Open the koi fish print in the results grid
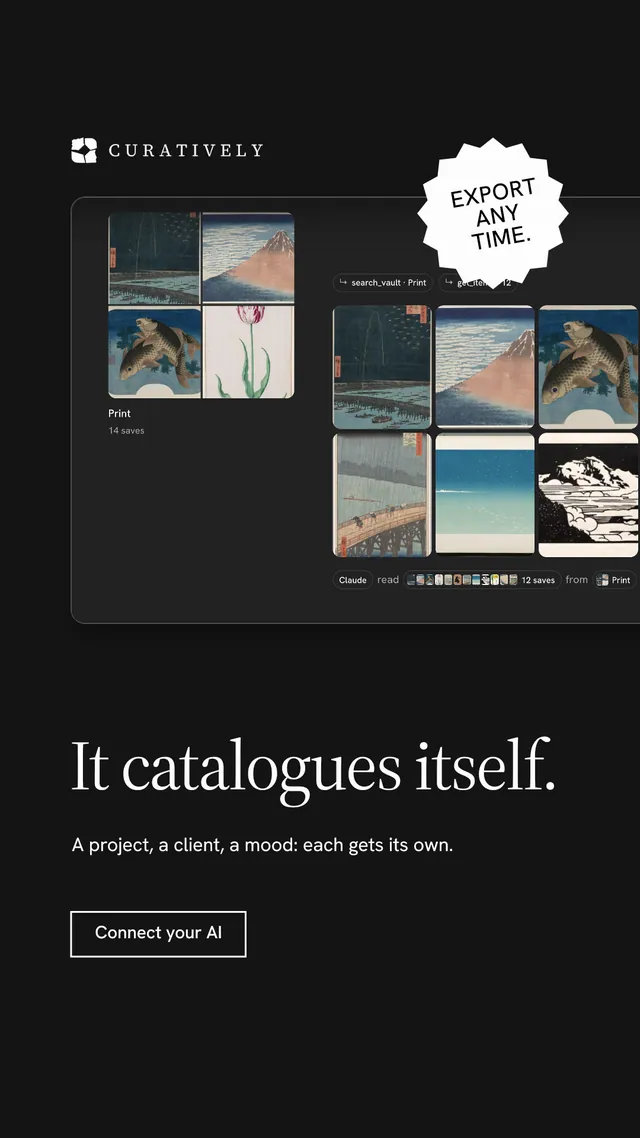The width and height of the screenshot is (640, 1138). tap(588, 367)
